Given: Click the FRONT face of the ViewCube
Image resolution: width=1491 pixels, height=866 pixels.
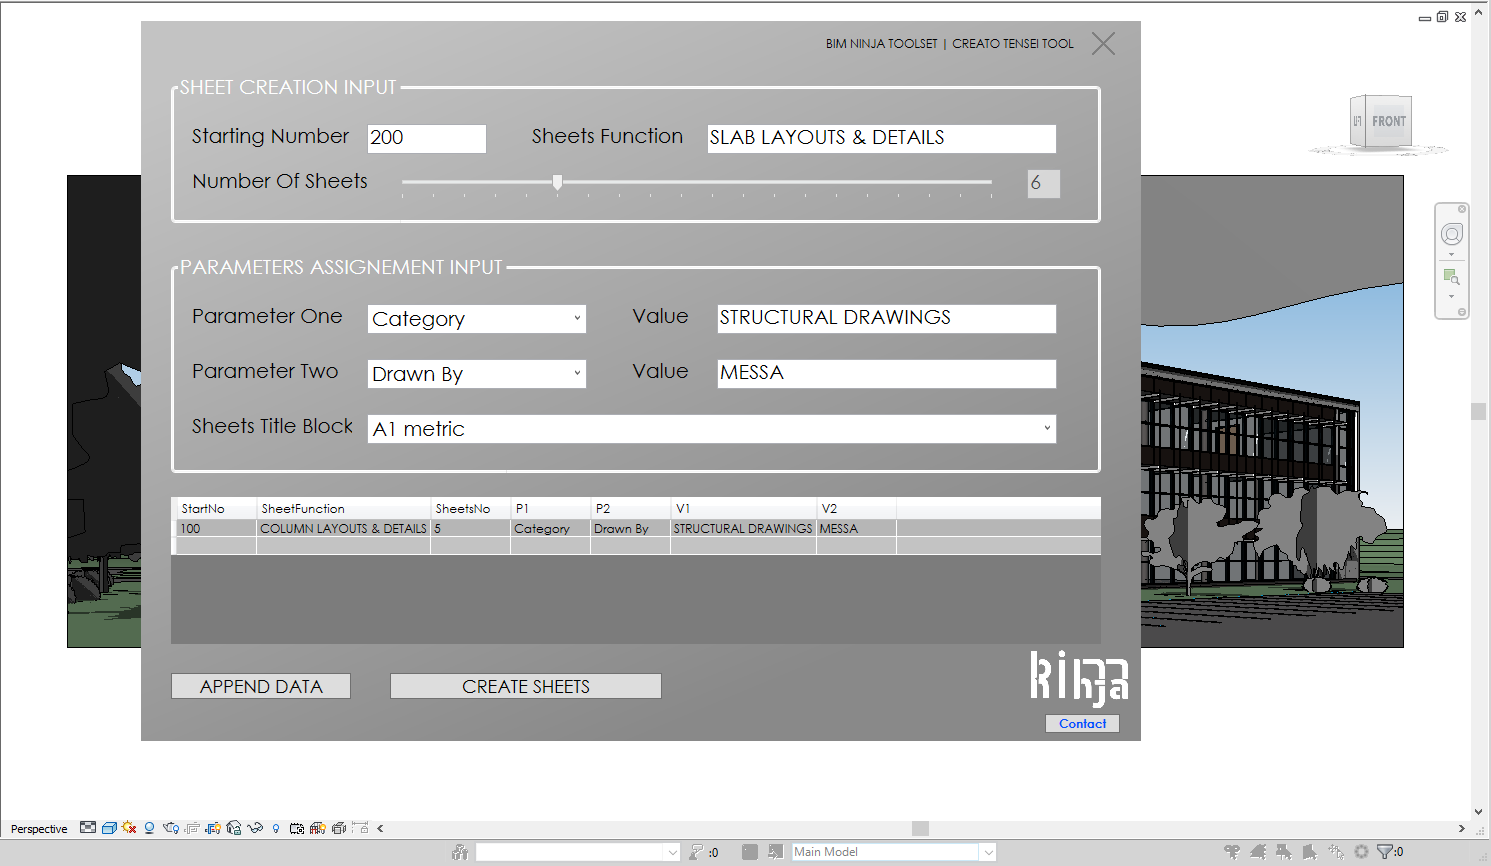Looking at the screenshot, I should tap(1388, 122).
